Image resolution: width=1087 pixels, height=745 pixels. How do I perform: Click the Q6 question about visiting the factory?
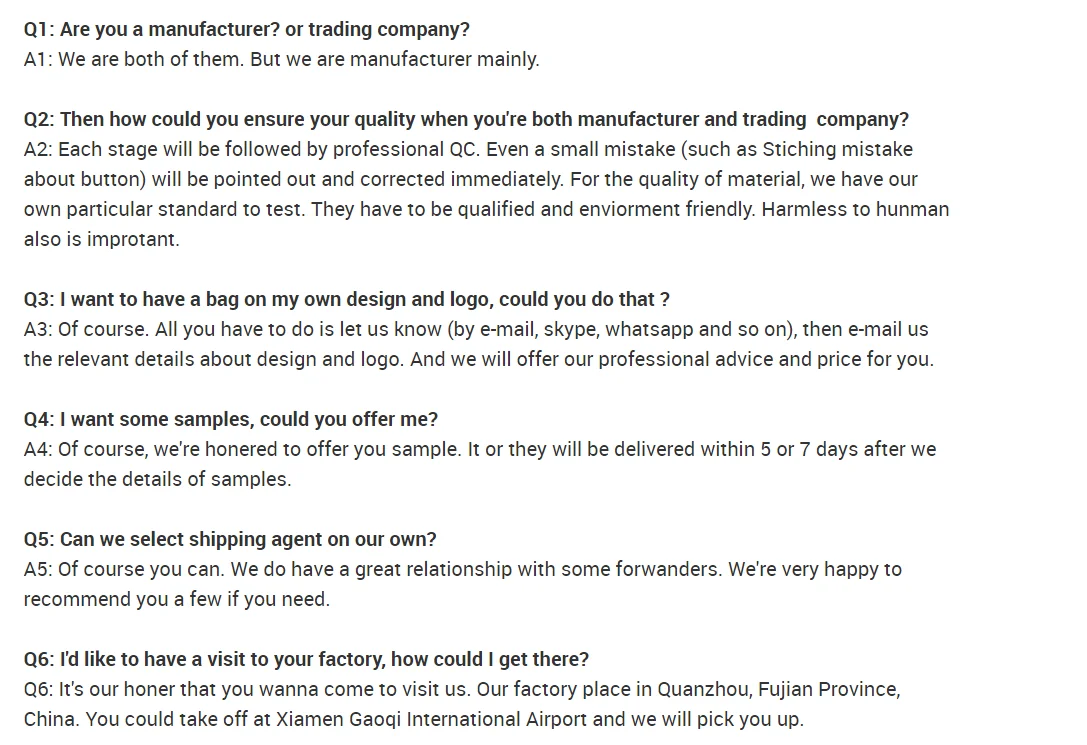(306, 659)
